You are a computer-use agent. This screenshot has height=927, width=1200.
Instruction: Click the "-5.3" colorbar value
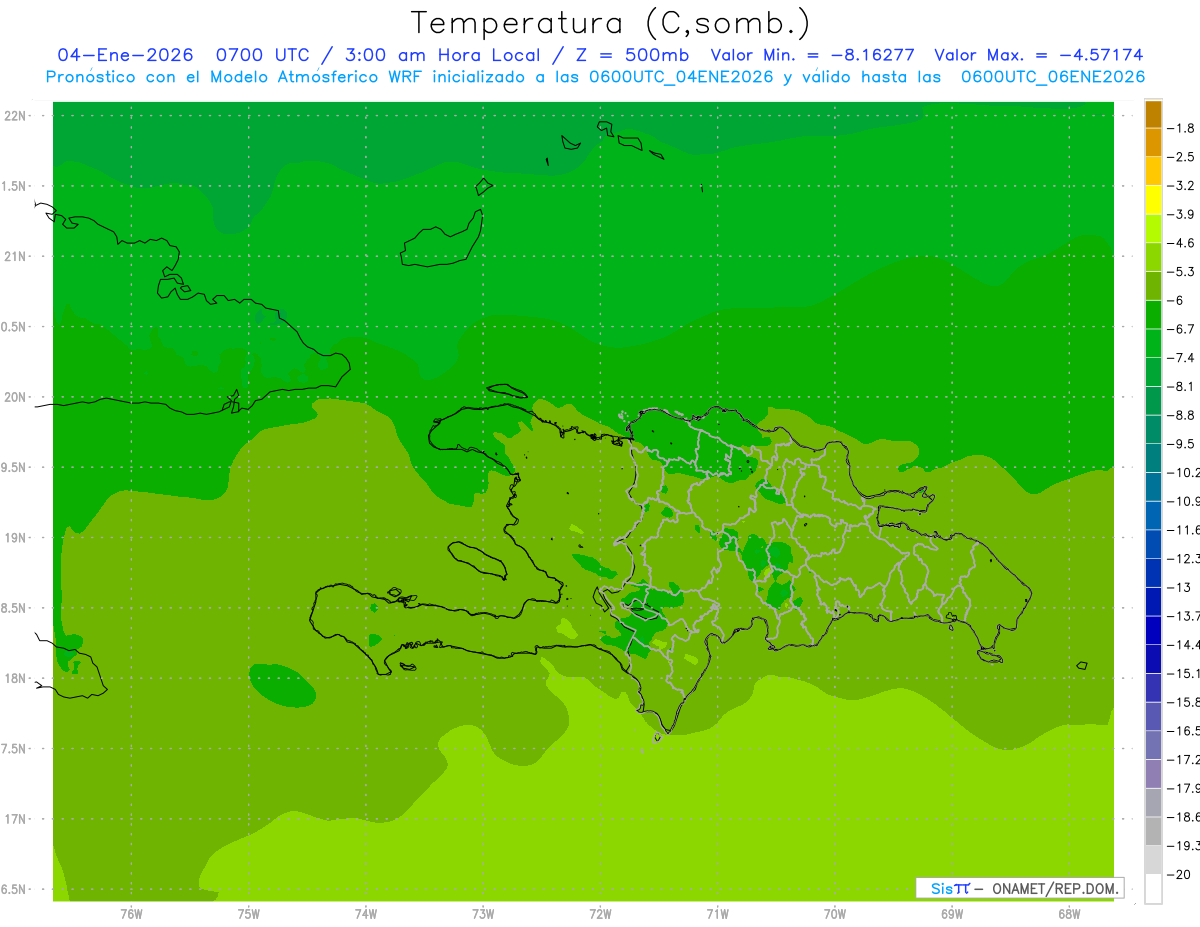point(1182,272)
